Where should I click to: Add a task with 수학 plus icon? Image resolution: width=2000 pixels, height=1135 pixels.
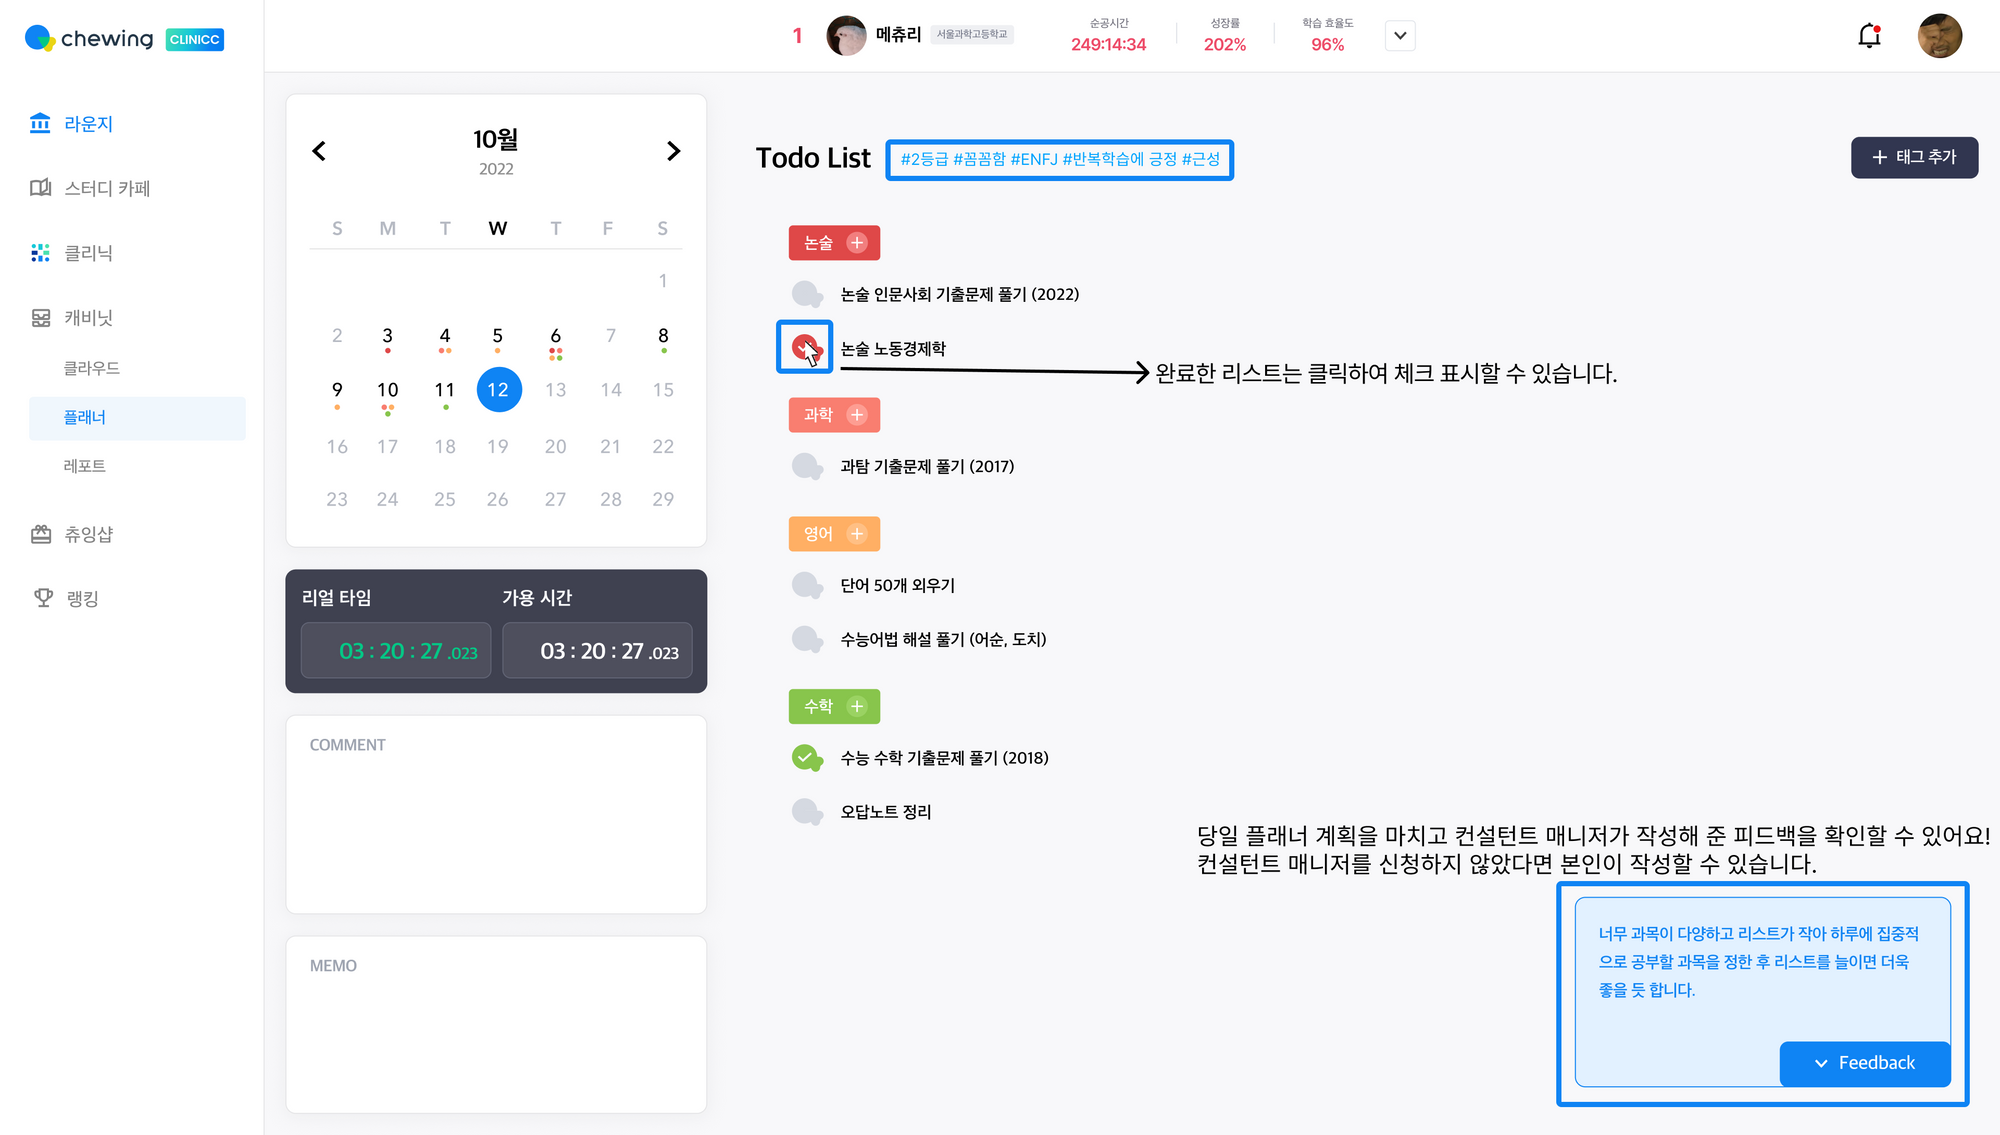point(857,706)
